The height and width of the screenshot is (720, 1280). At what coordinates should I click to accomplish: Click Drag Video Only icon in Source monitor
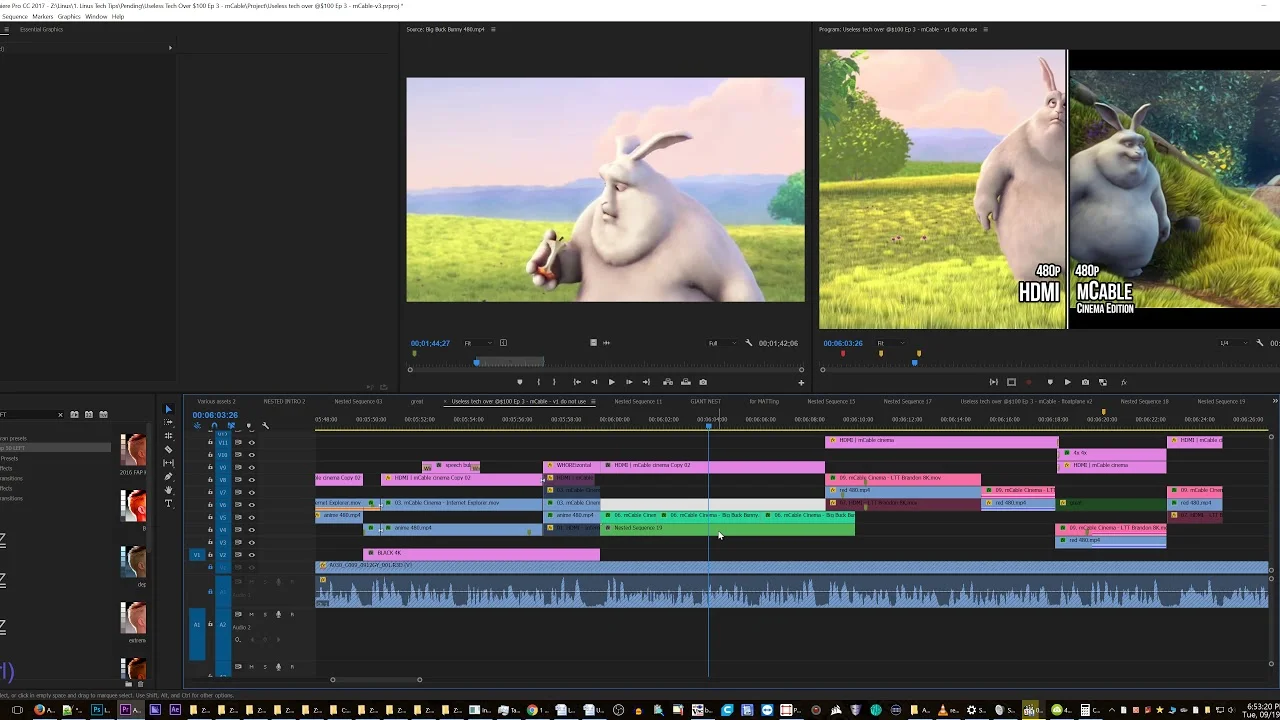pyautogui.click(x=593, y=343)
